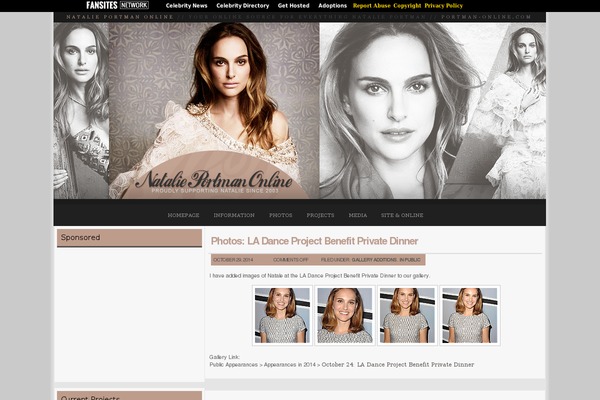Open the Privacy Policy link
The image size is (600, 400).
(x=443, y=6)
